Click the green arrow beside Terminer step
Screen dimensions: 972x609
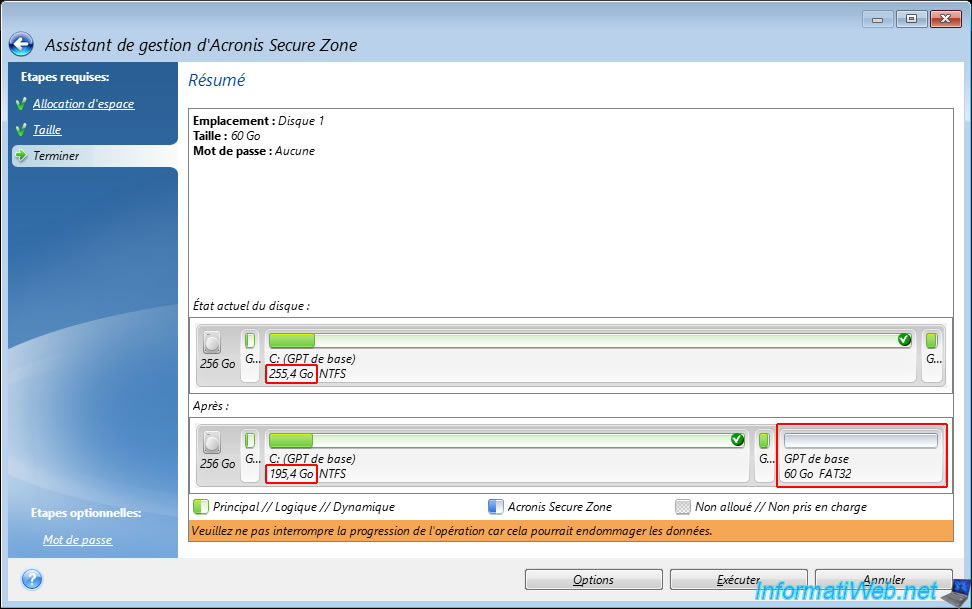(20, 156)
